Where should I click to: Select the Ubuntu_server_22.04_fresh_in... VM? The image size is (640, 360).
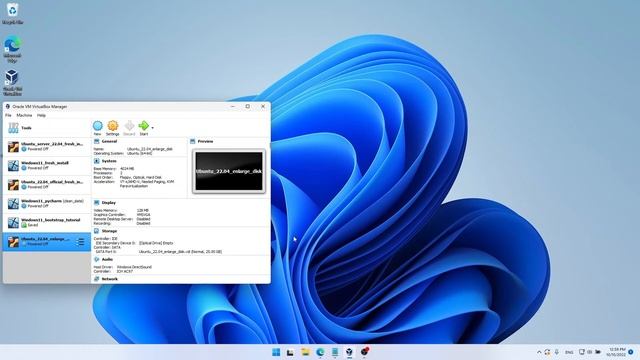(47, 147)
